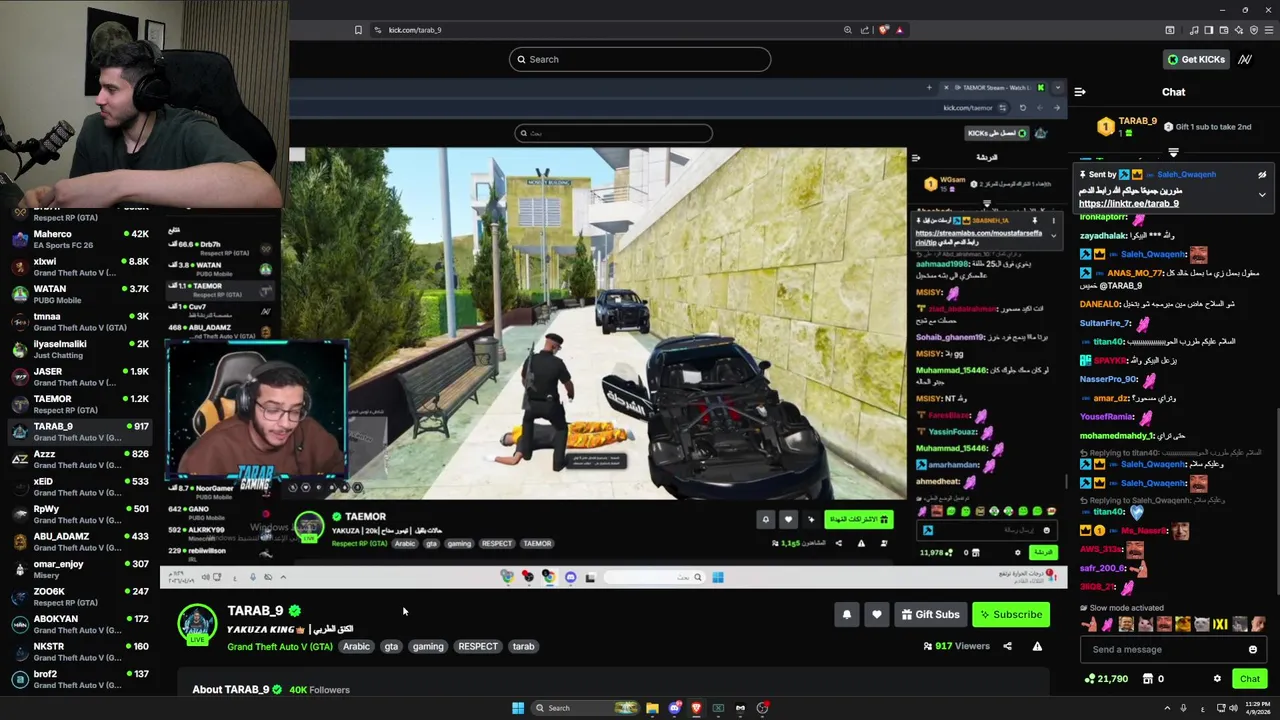The image size is (1280, 720).
Task: Open the emoji picker in the message box
Action: point(1253,649)
